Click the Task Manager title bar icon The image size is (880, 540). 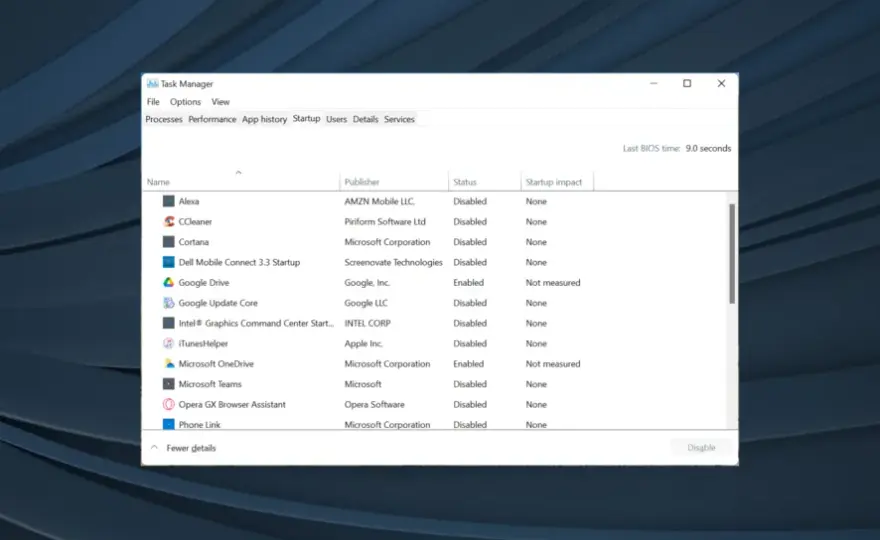[152, 84]
